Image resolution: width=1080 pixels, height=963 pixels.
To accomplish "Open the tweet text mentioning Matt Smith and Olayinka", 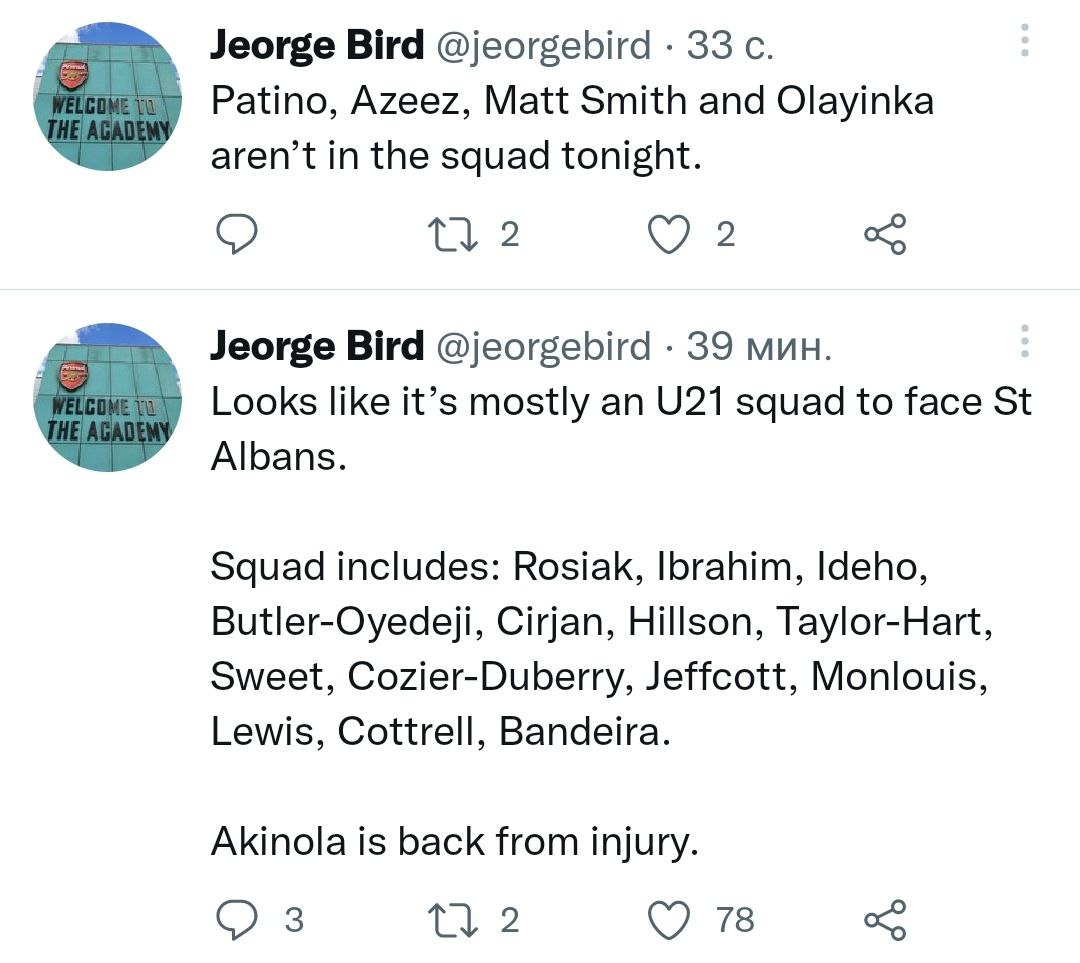I will [x=571, y=128].
